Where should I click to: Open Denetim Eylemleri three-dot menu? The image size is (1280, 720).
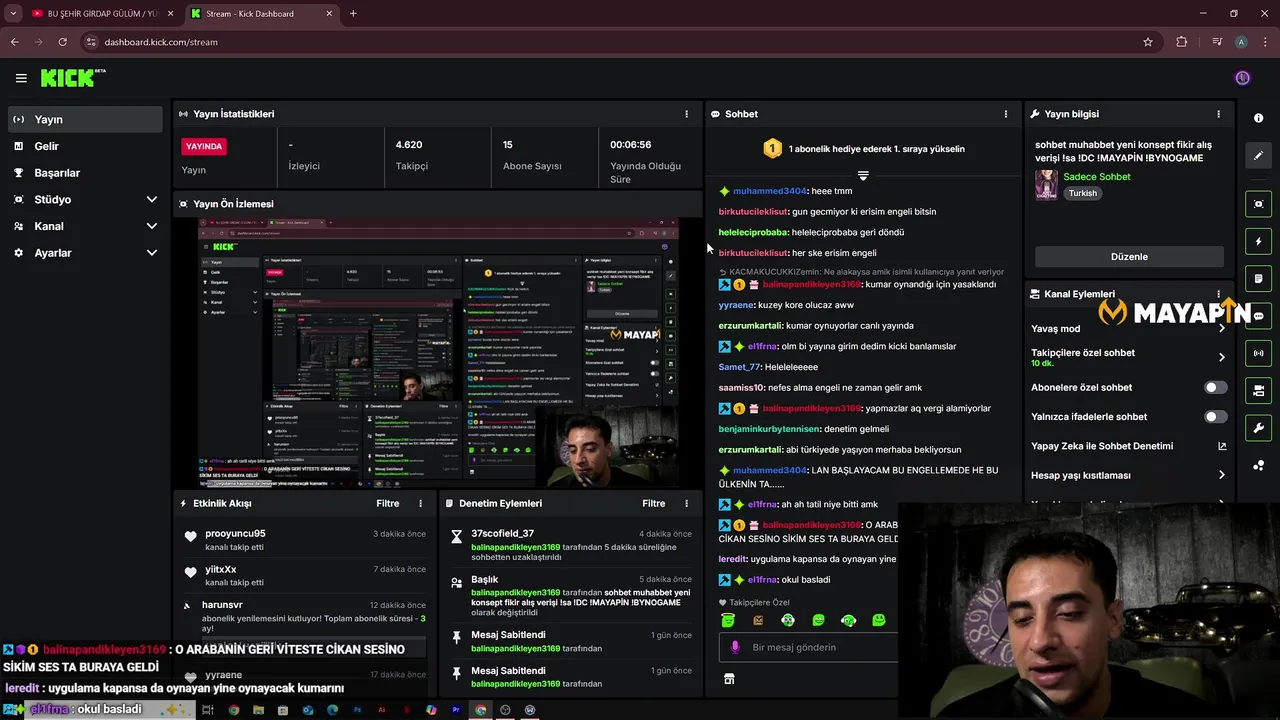coord(686,504)
